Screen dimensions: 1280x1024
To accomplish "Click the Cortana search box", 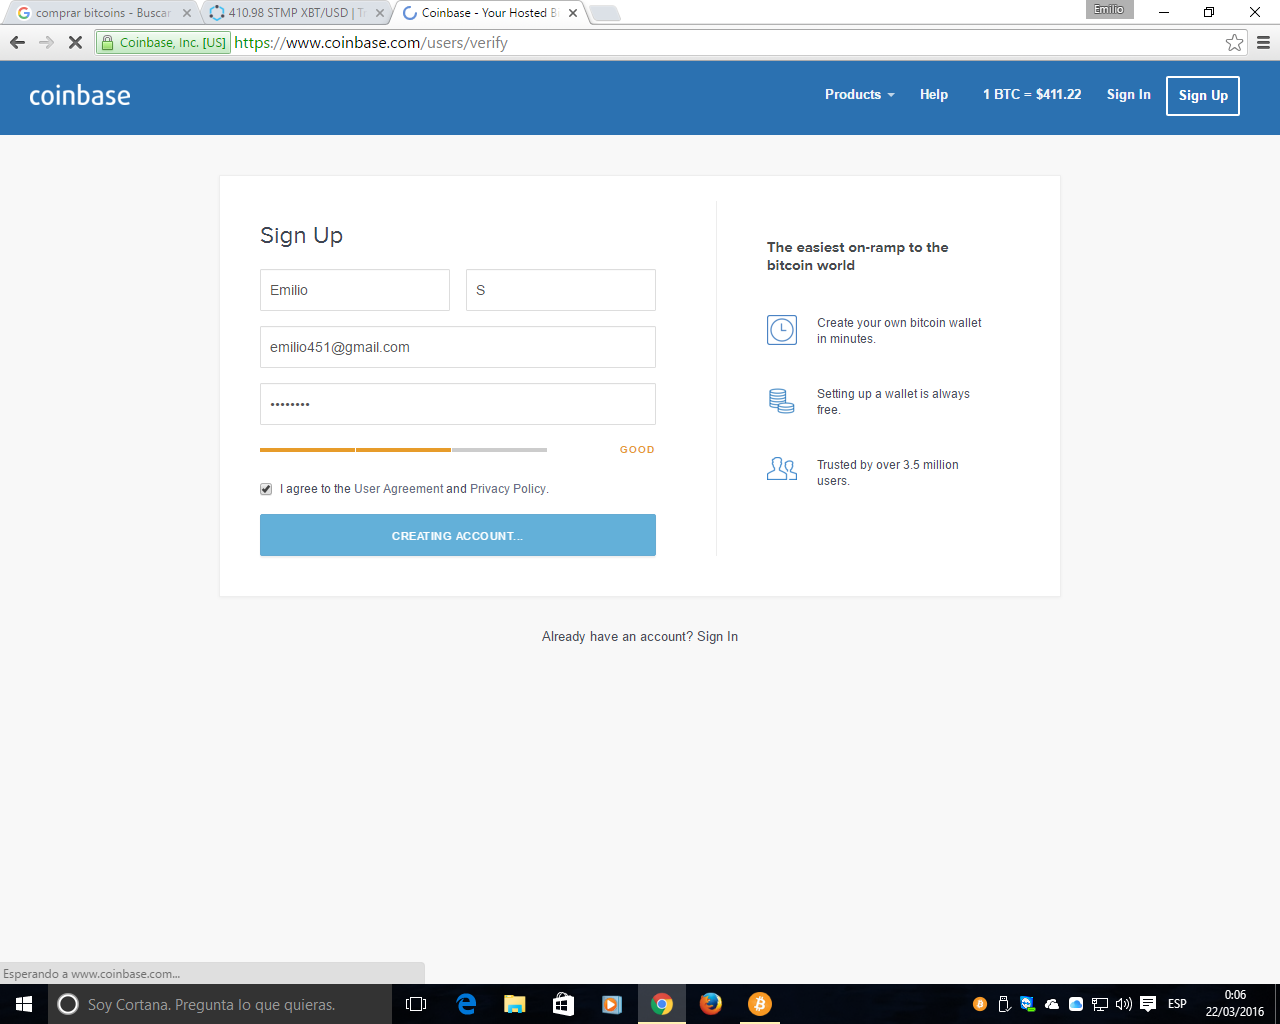I will (x=220, y=1004).
